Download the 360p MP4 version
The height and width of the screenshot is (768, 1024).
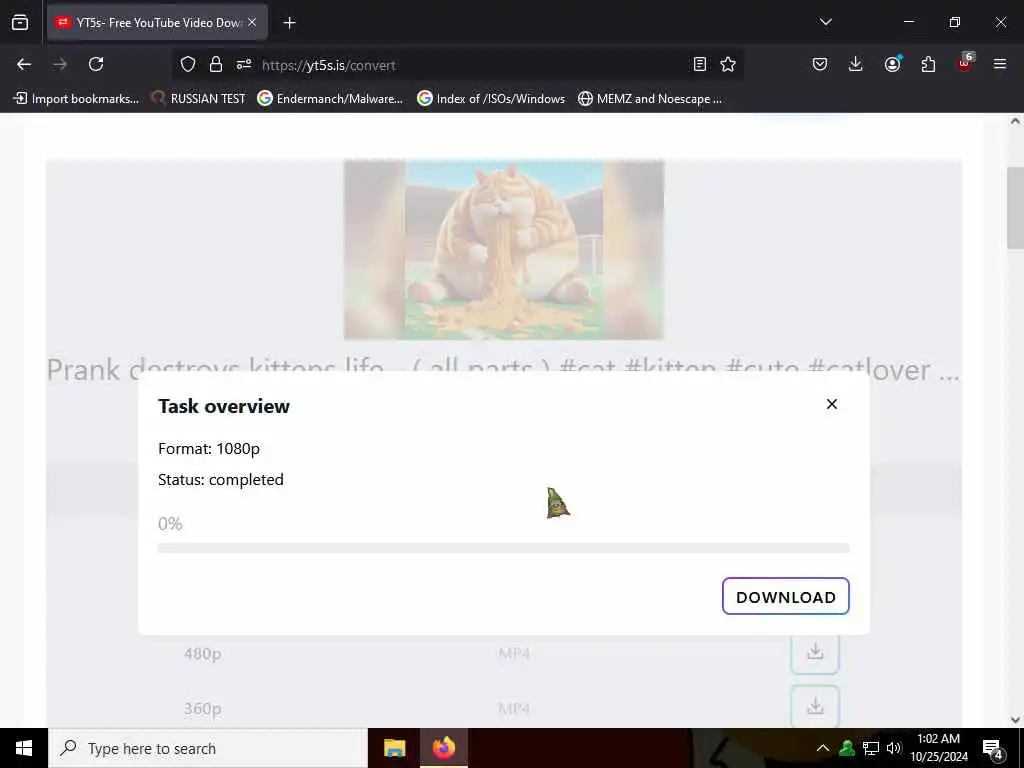[x=814, y=707]
